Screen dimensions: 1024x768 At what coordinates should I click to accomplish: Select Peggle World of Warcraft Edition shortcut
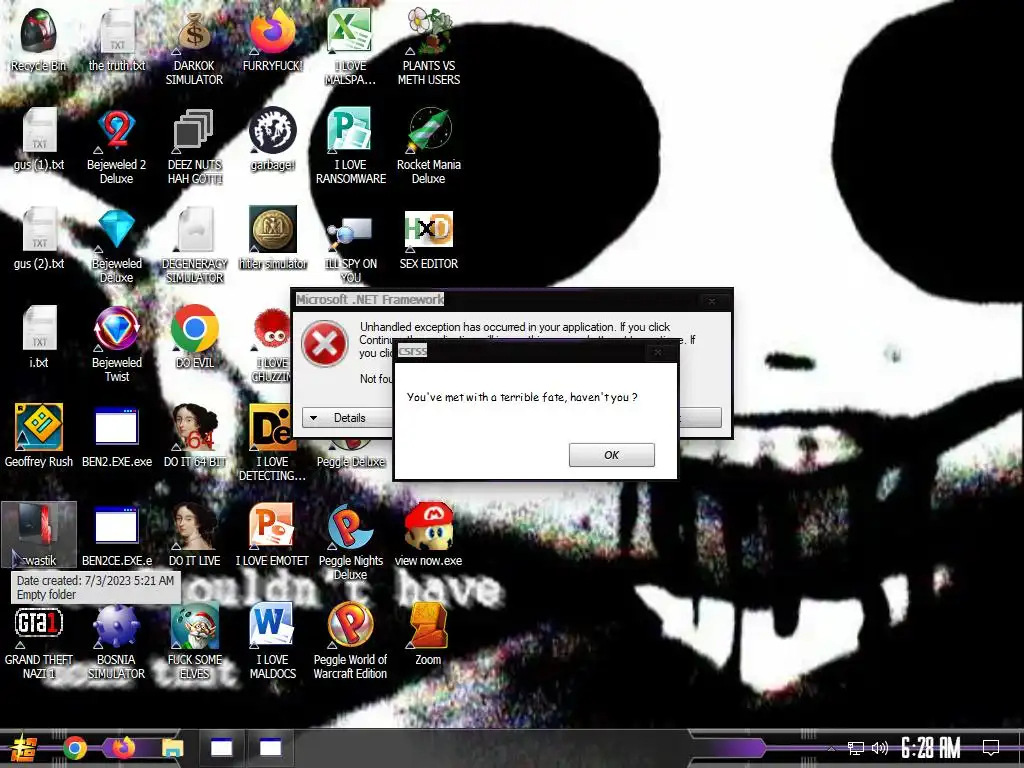pyautogui.click(x=351, y=641)
